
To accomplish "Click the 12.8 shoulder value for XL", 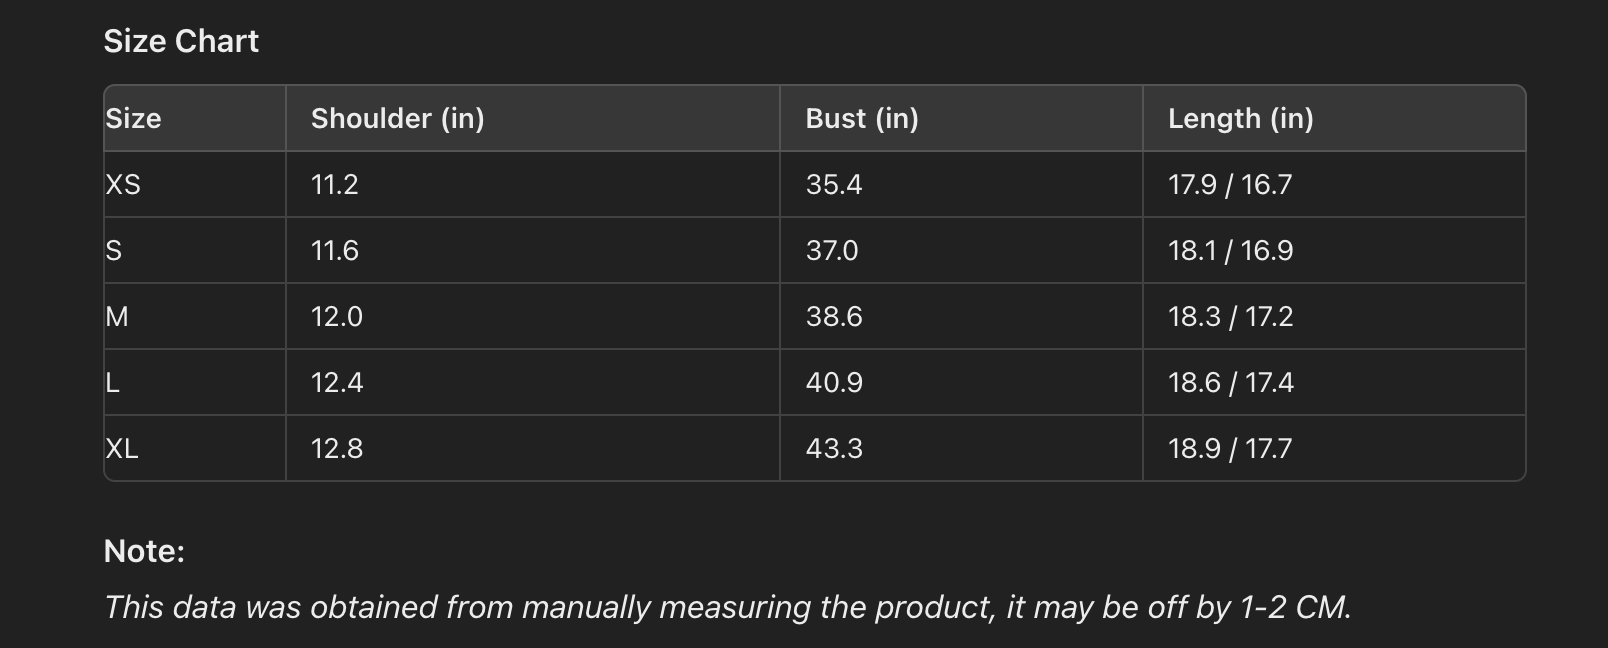I will tap(336, 448).
